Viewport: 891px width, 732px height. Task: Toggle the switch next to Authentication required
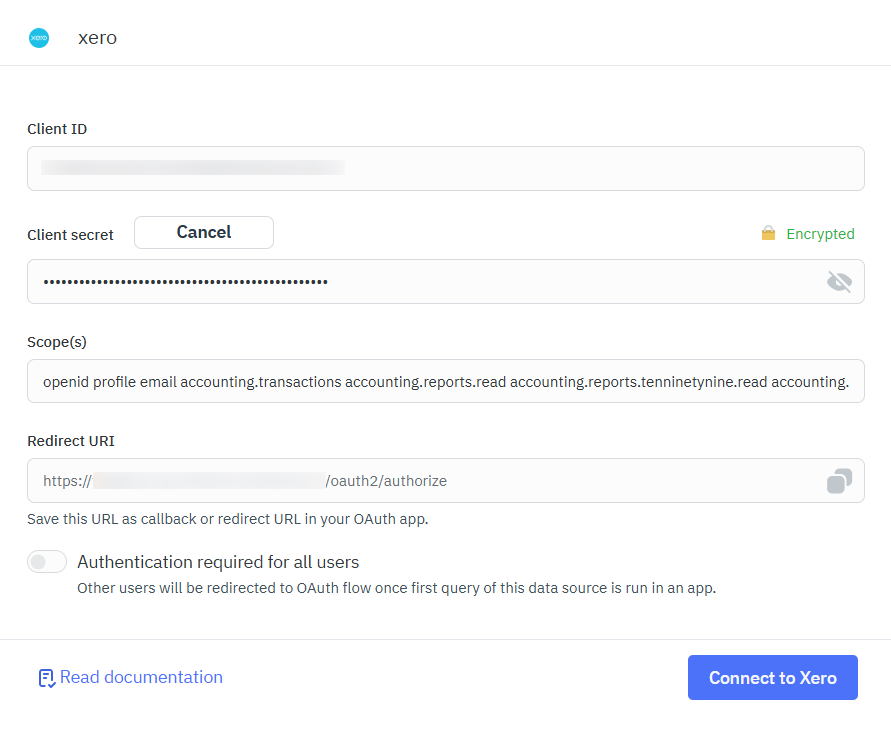tap(46, 562)
